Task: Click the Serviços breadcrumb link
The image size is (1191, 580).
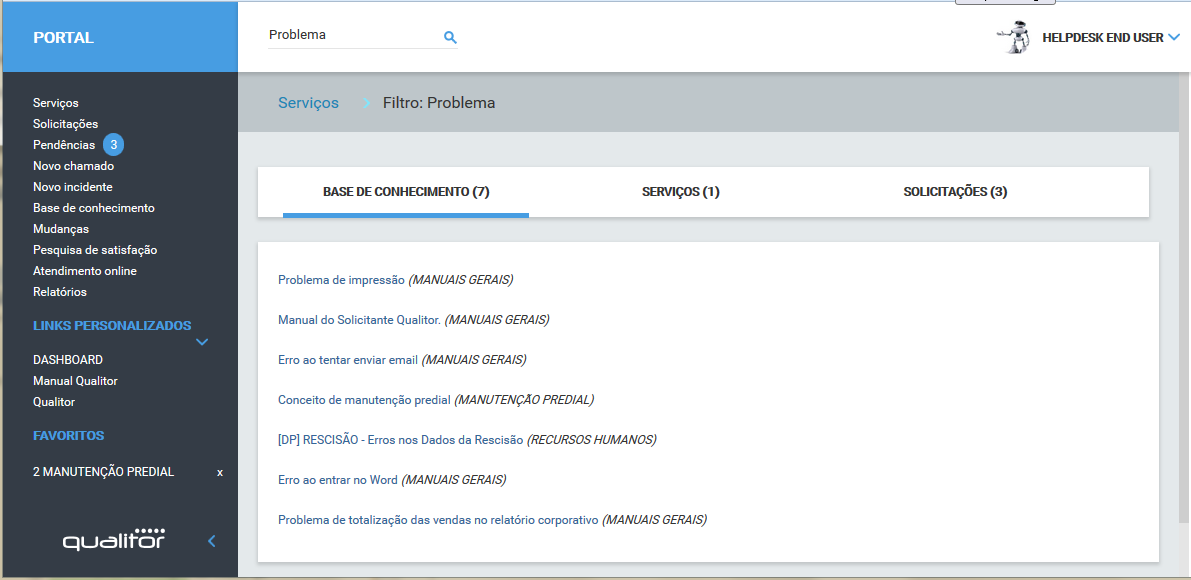Action: [308, 103]
